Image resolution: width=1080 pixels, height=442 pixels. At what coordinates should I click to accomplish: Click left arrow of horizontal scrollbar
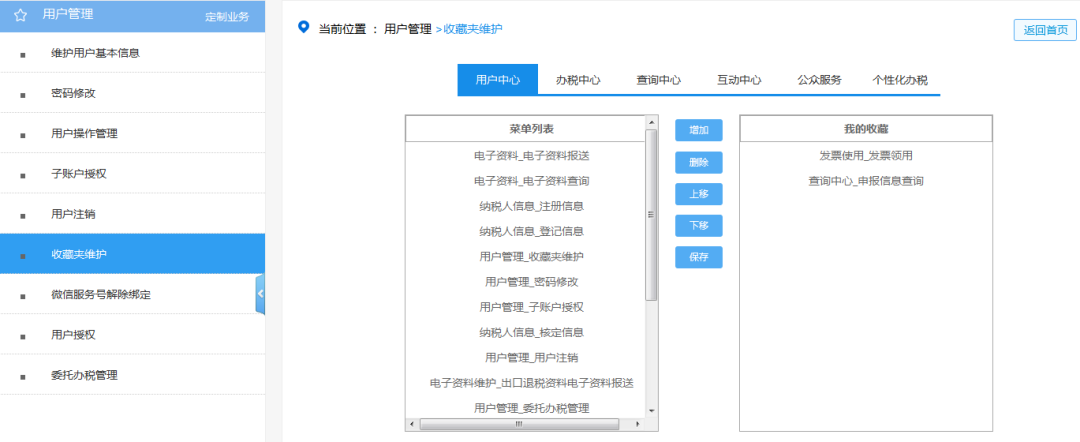coord(412,424)
